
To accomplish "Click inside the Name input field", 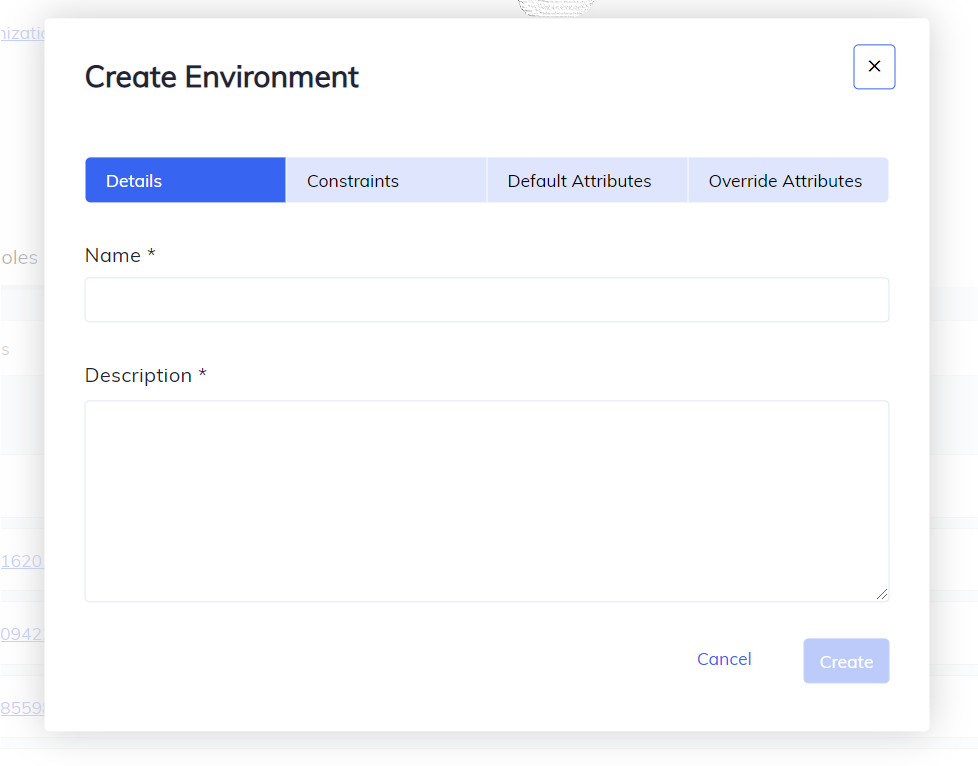I will tap(487, 299).
